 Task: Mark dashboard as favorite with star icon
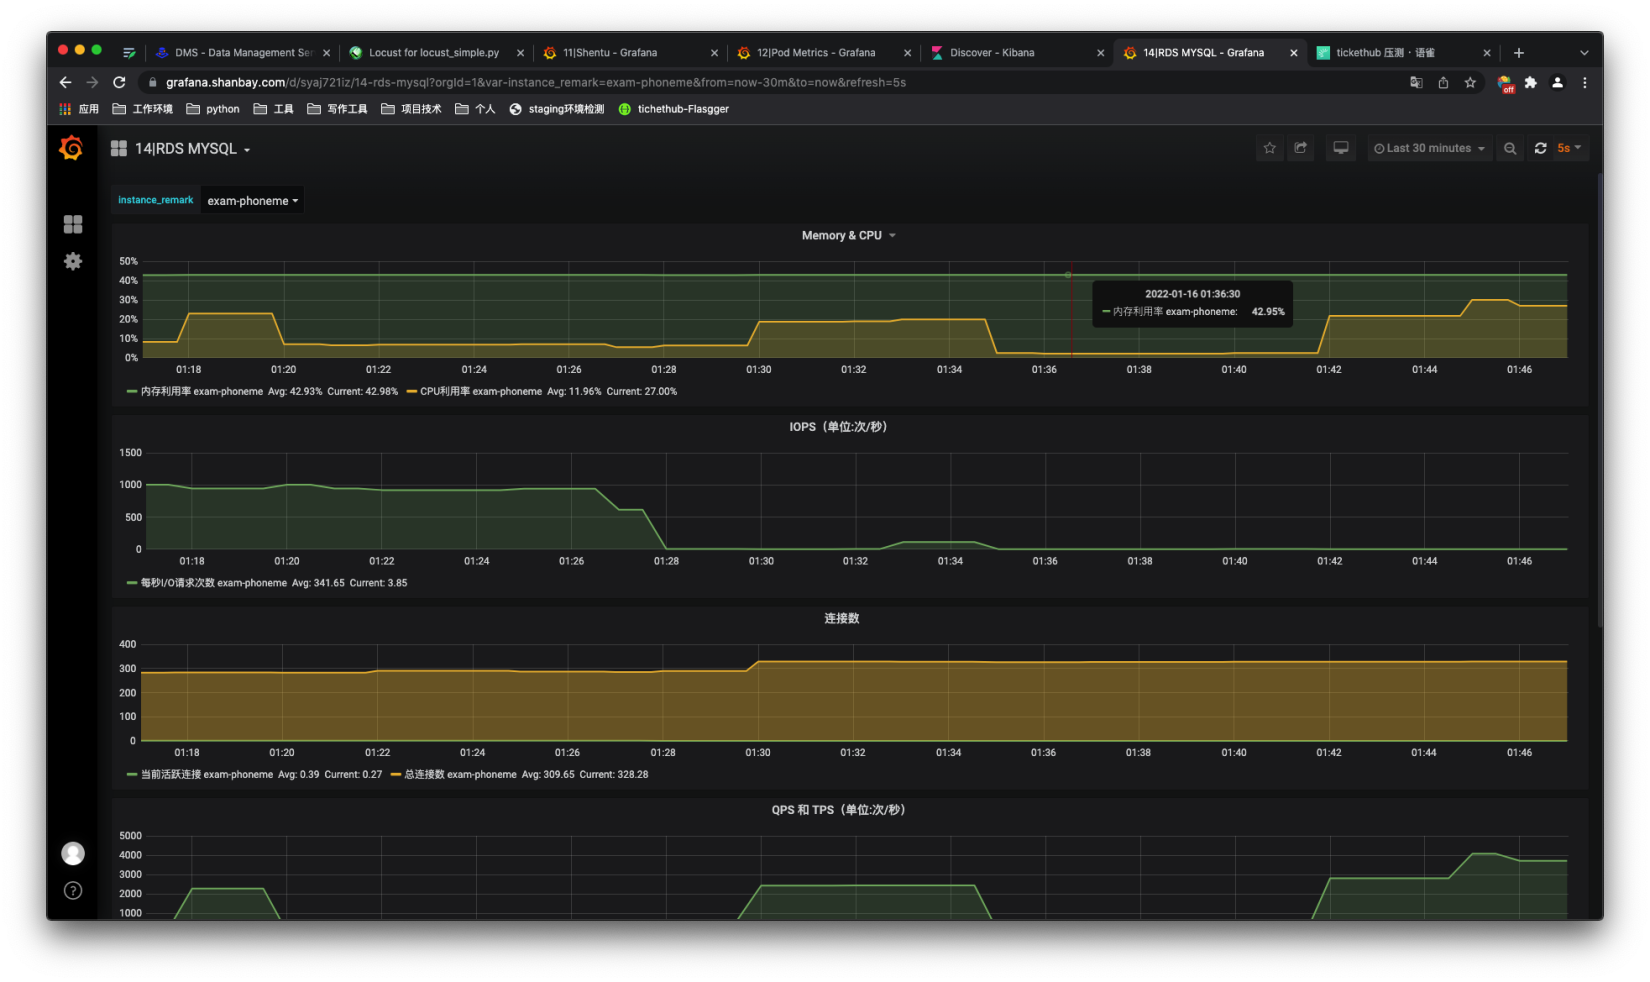coord(1270,148)
